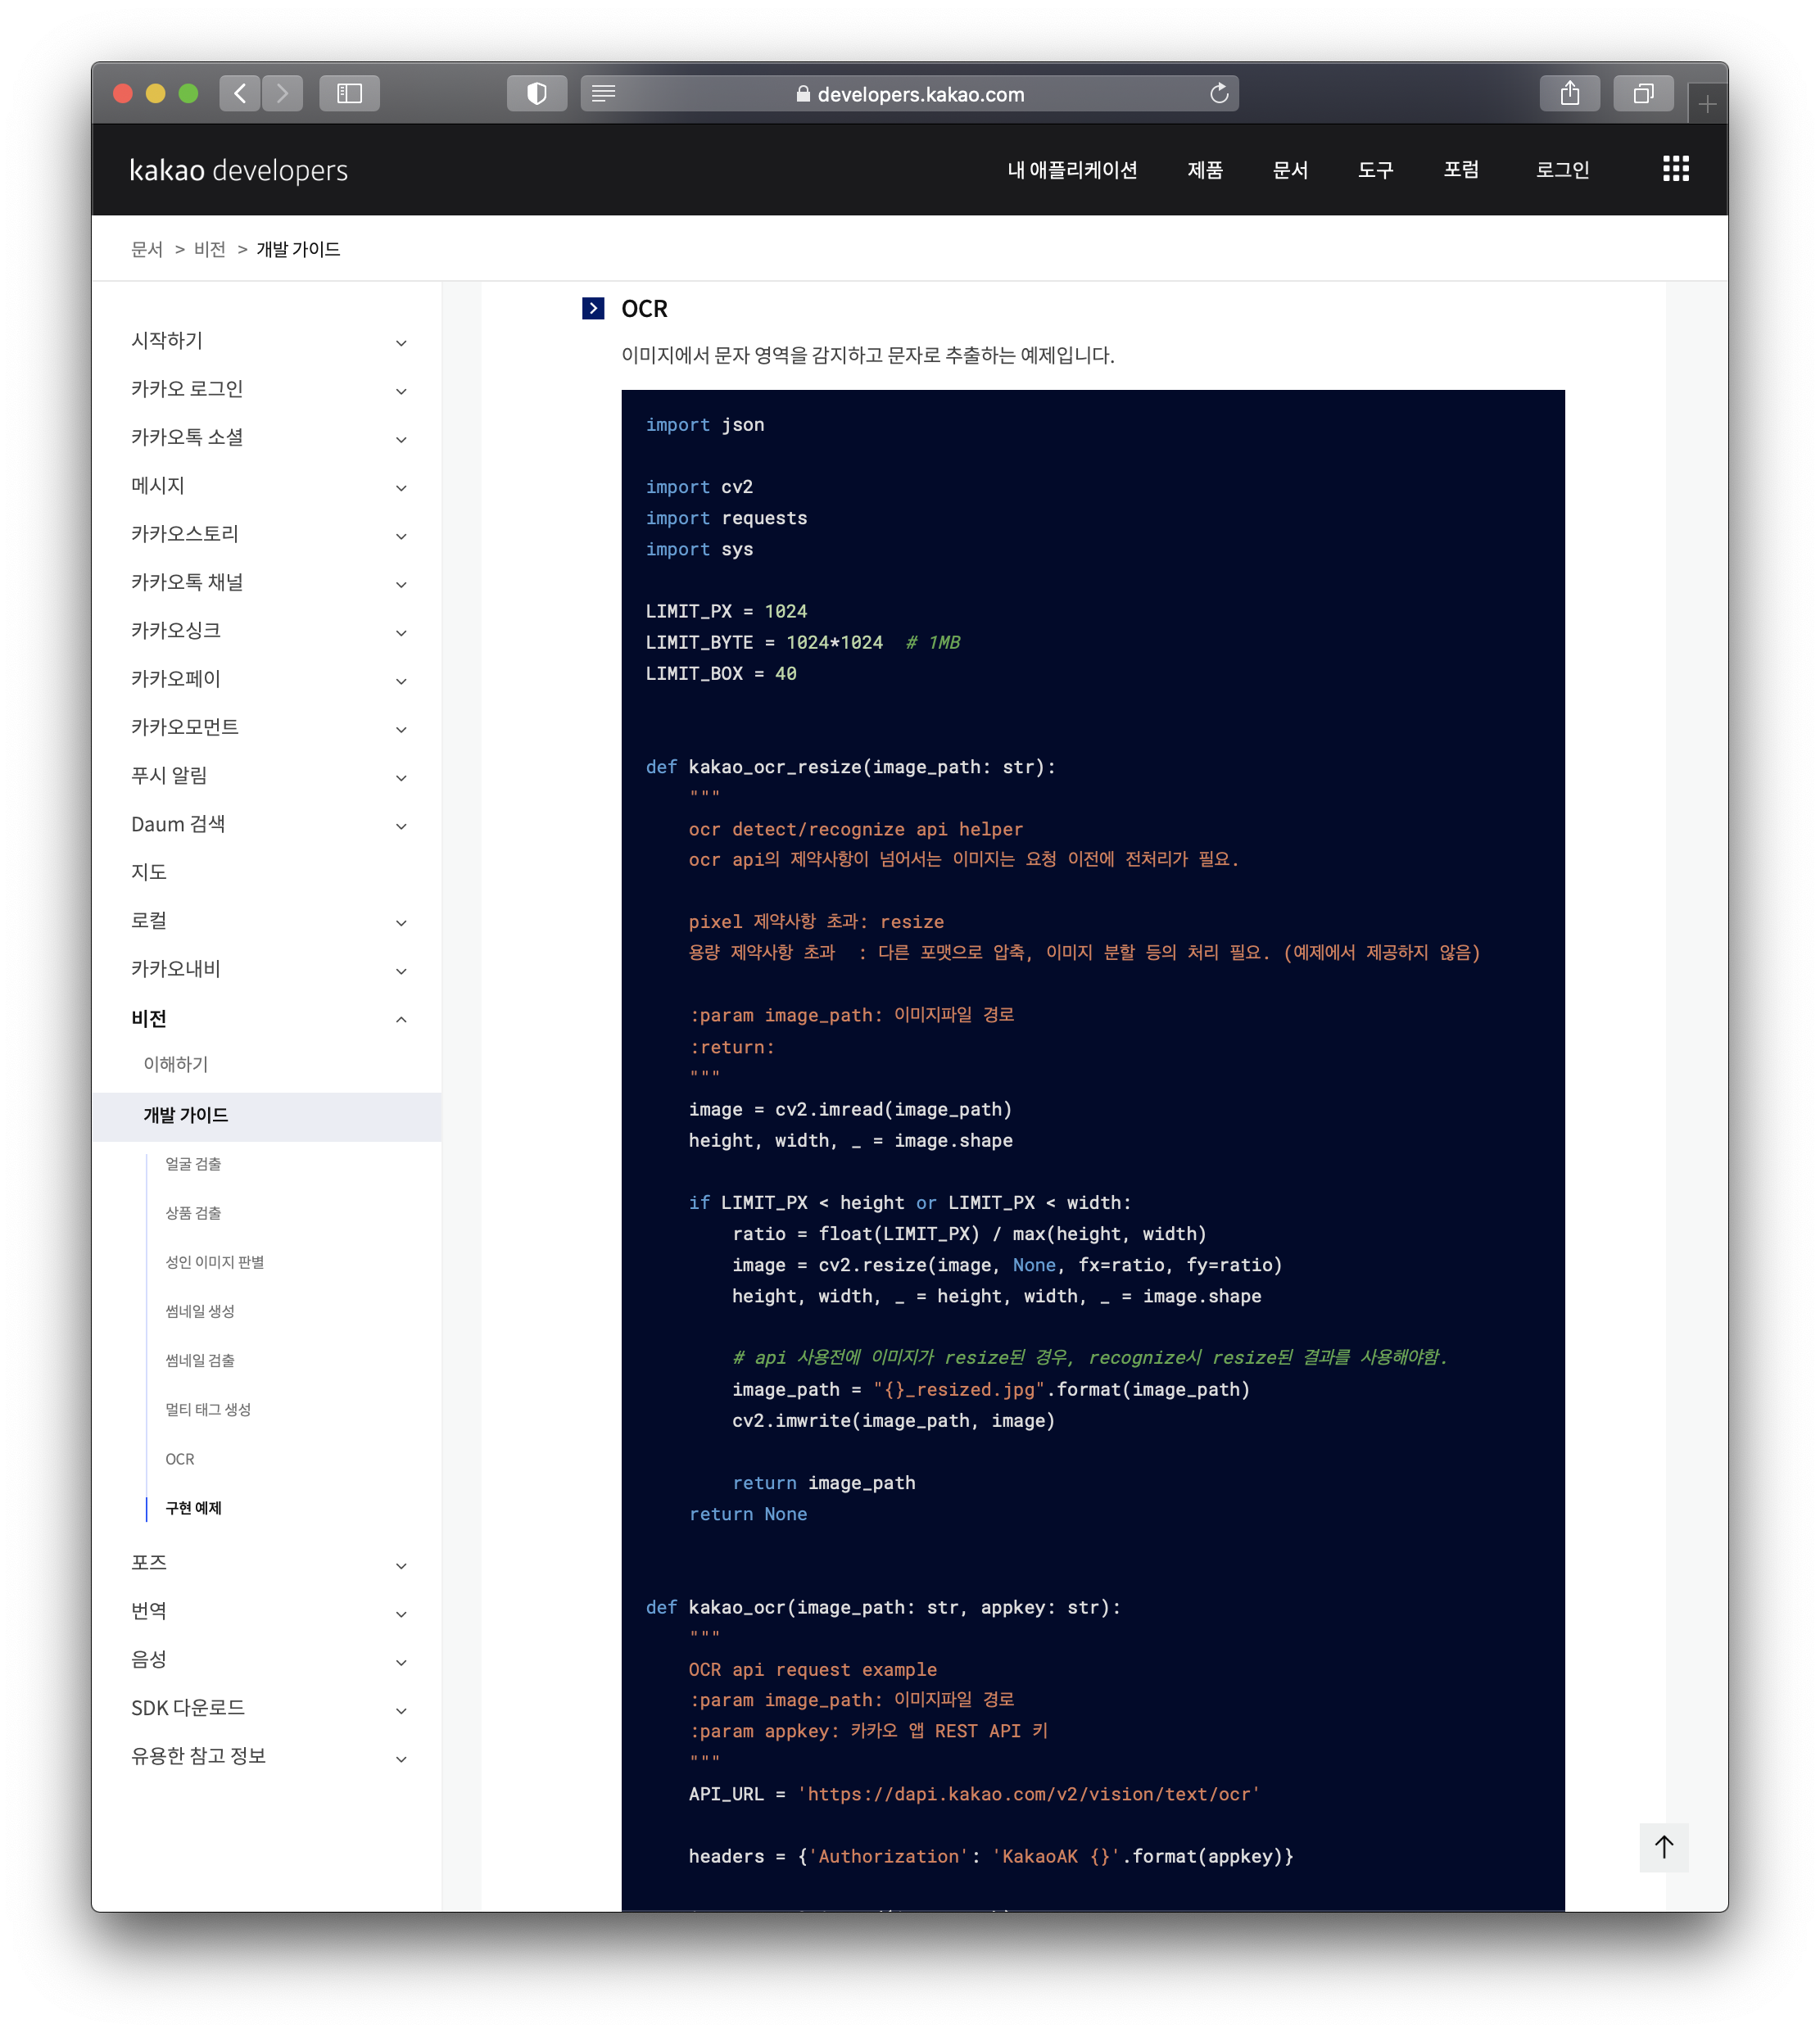Click the LIMIT_BYTE line in the code
This screenshot has height=2033, width=1820.
(802, 642)
